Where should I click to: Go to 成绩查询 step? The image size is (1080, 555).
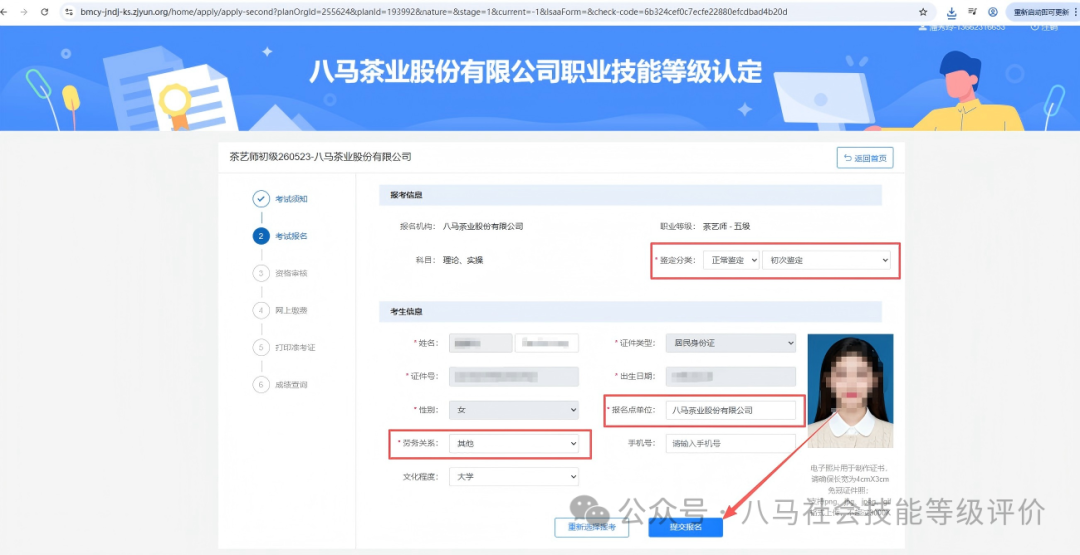[x=291, y=385]
